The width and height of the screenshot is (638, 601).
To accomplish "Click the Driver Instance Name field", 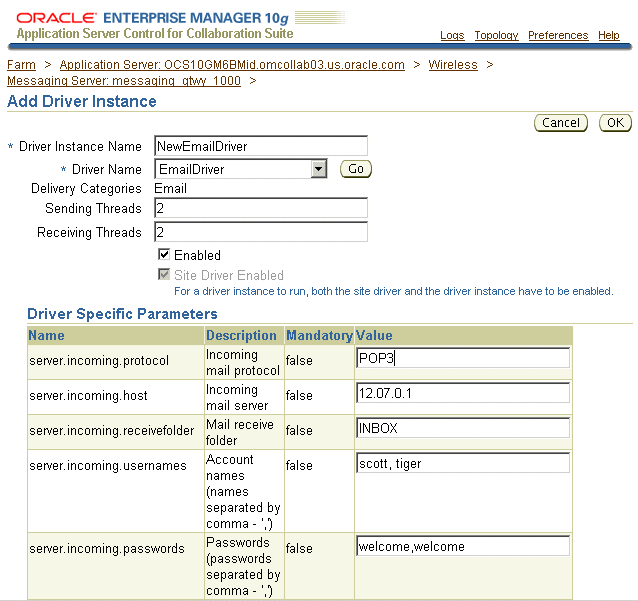I will click(x=261, y=146).
